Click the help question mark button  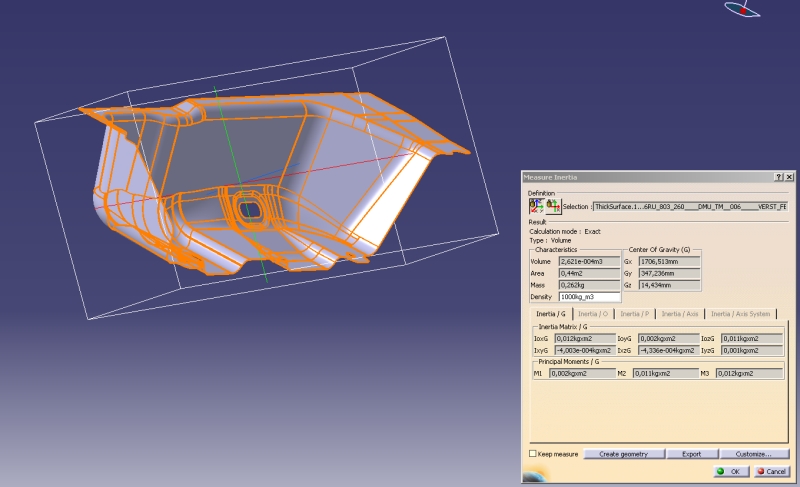pyautogui.click(x=778, y=177)
